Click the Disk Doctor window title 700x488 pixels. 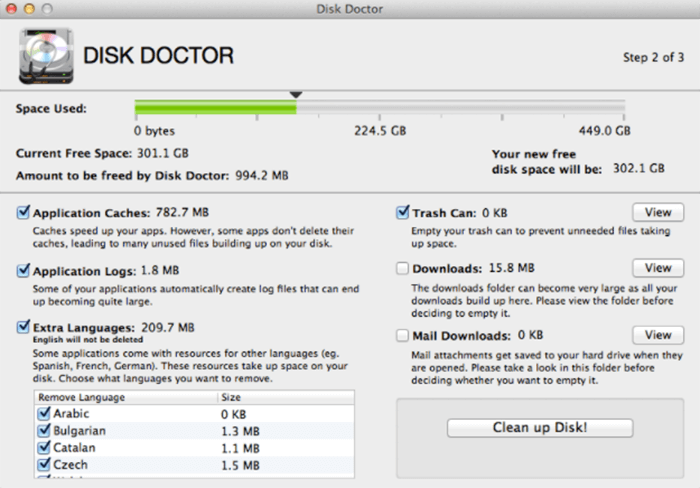(x=350, y=9)
